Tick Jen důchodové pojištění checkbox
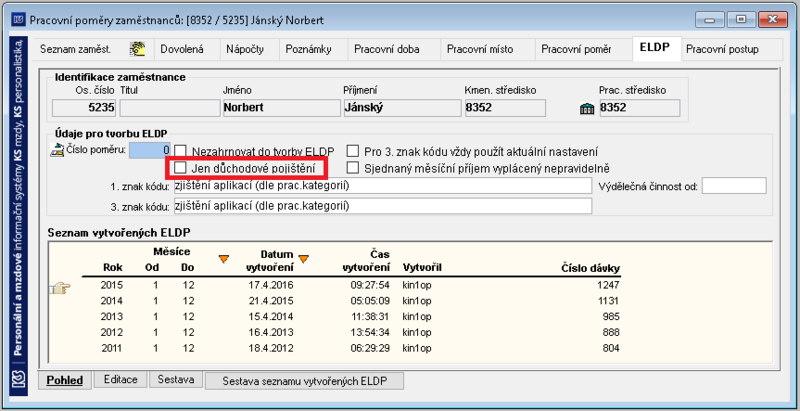The width and height of the screenshot is (800, 411). [181, 168]
